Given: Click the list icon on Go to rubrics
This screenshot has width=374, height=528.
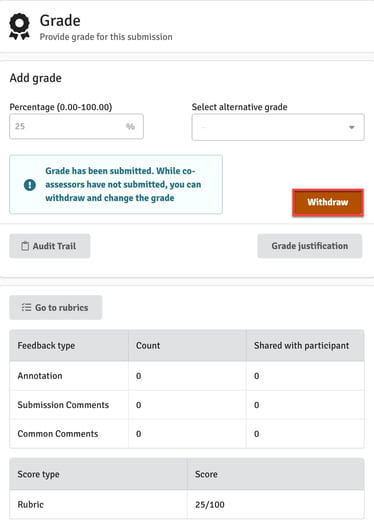Looking at the screenshot, I should [26, 307].
